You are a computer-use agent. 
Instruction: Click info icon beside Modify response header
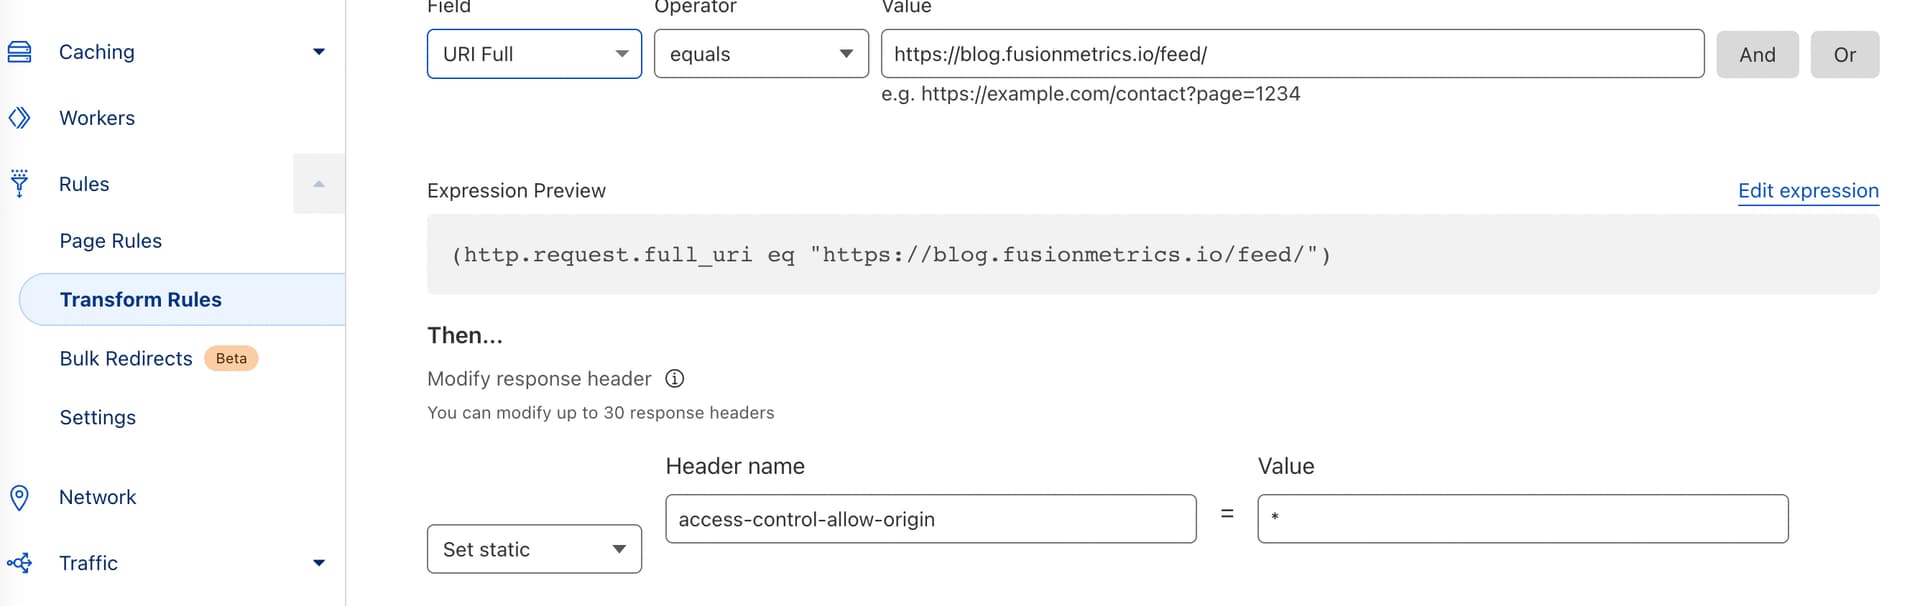coord(675,379)
